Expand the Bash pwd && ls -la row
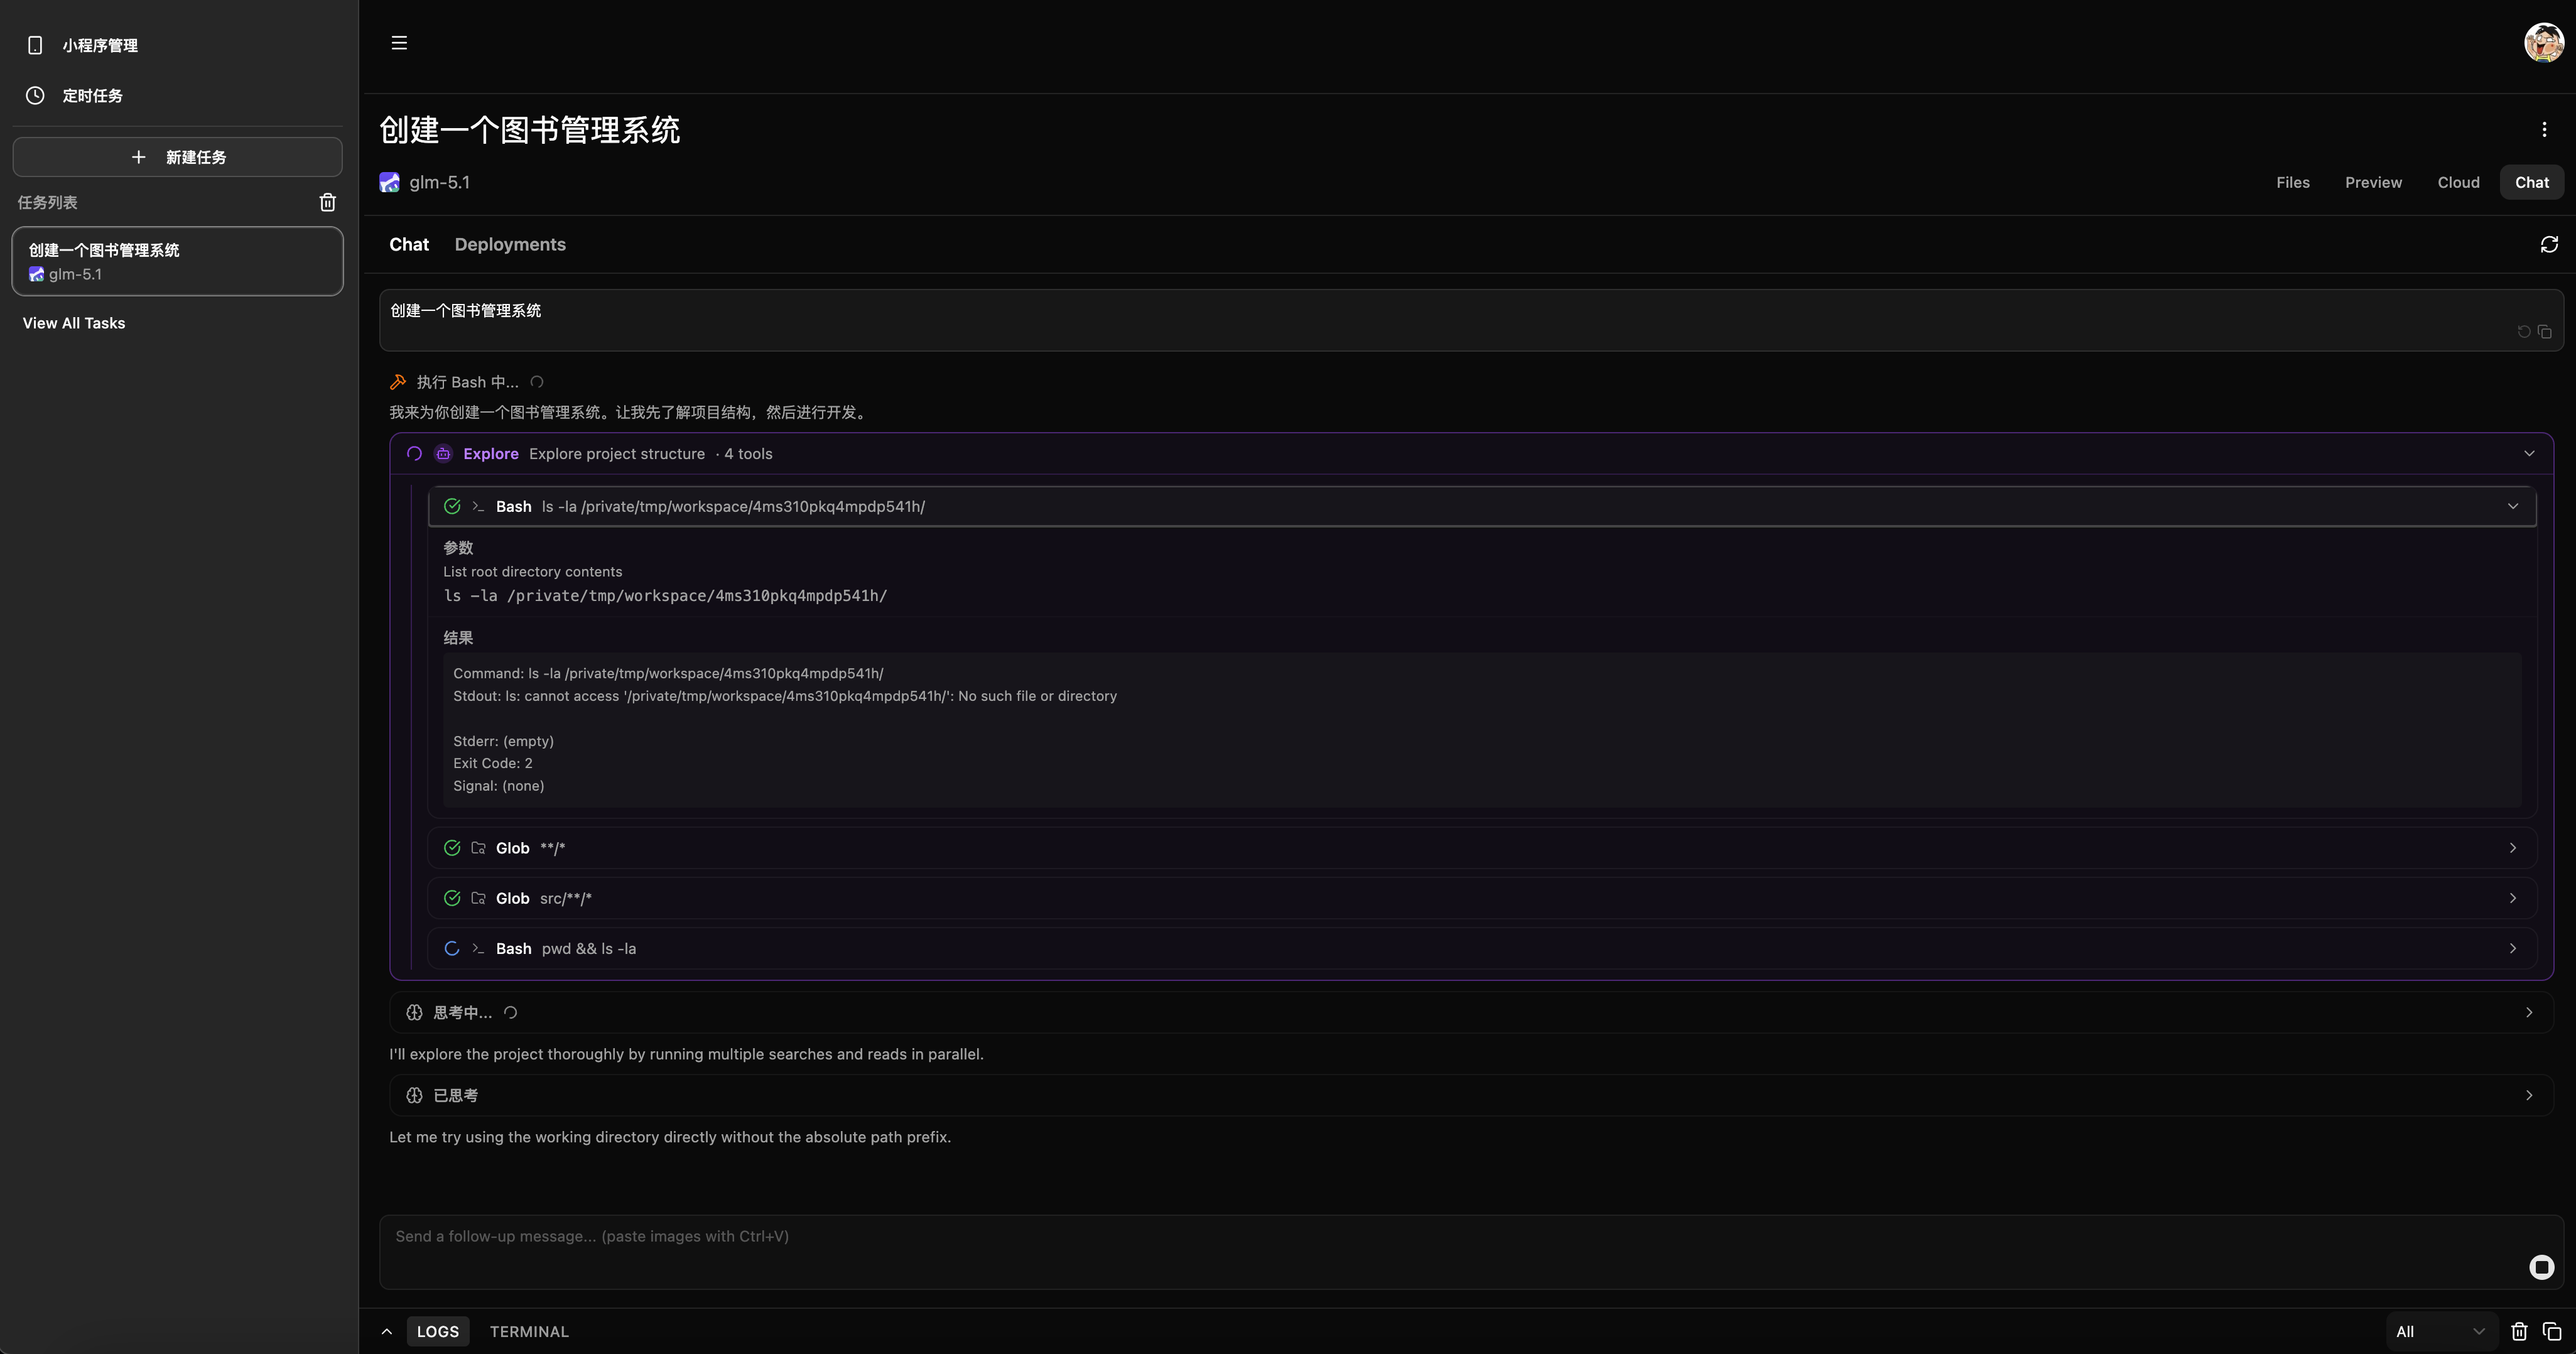This screenshot has width=2576, height=1354. (x=1482, y=948)
